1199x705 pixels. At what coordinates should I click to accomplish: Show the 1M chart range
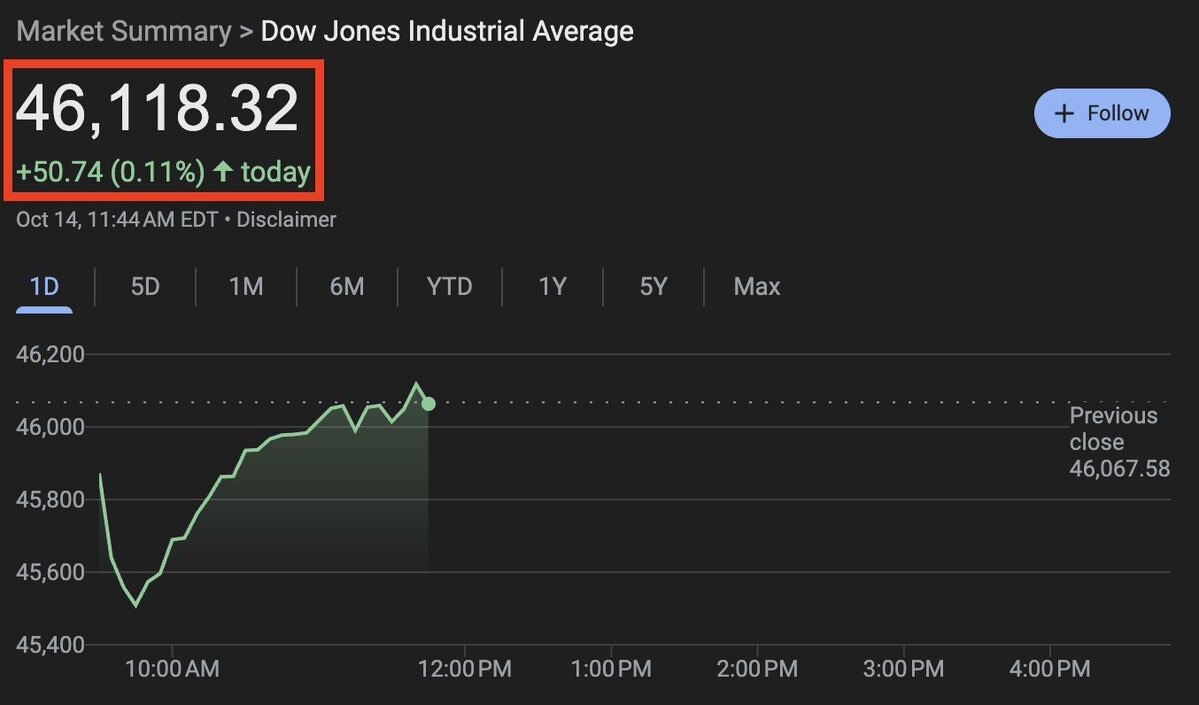pos(246,287)
